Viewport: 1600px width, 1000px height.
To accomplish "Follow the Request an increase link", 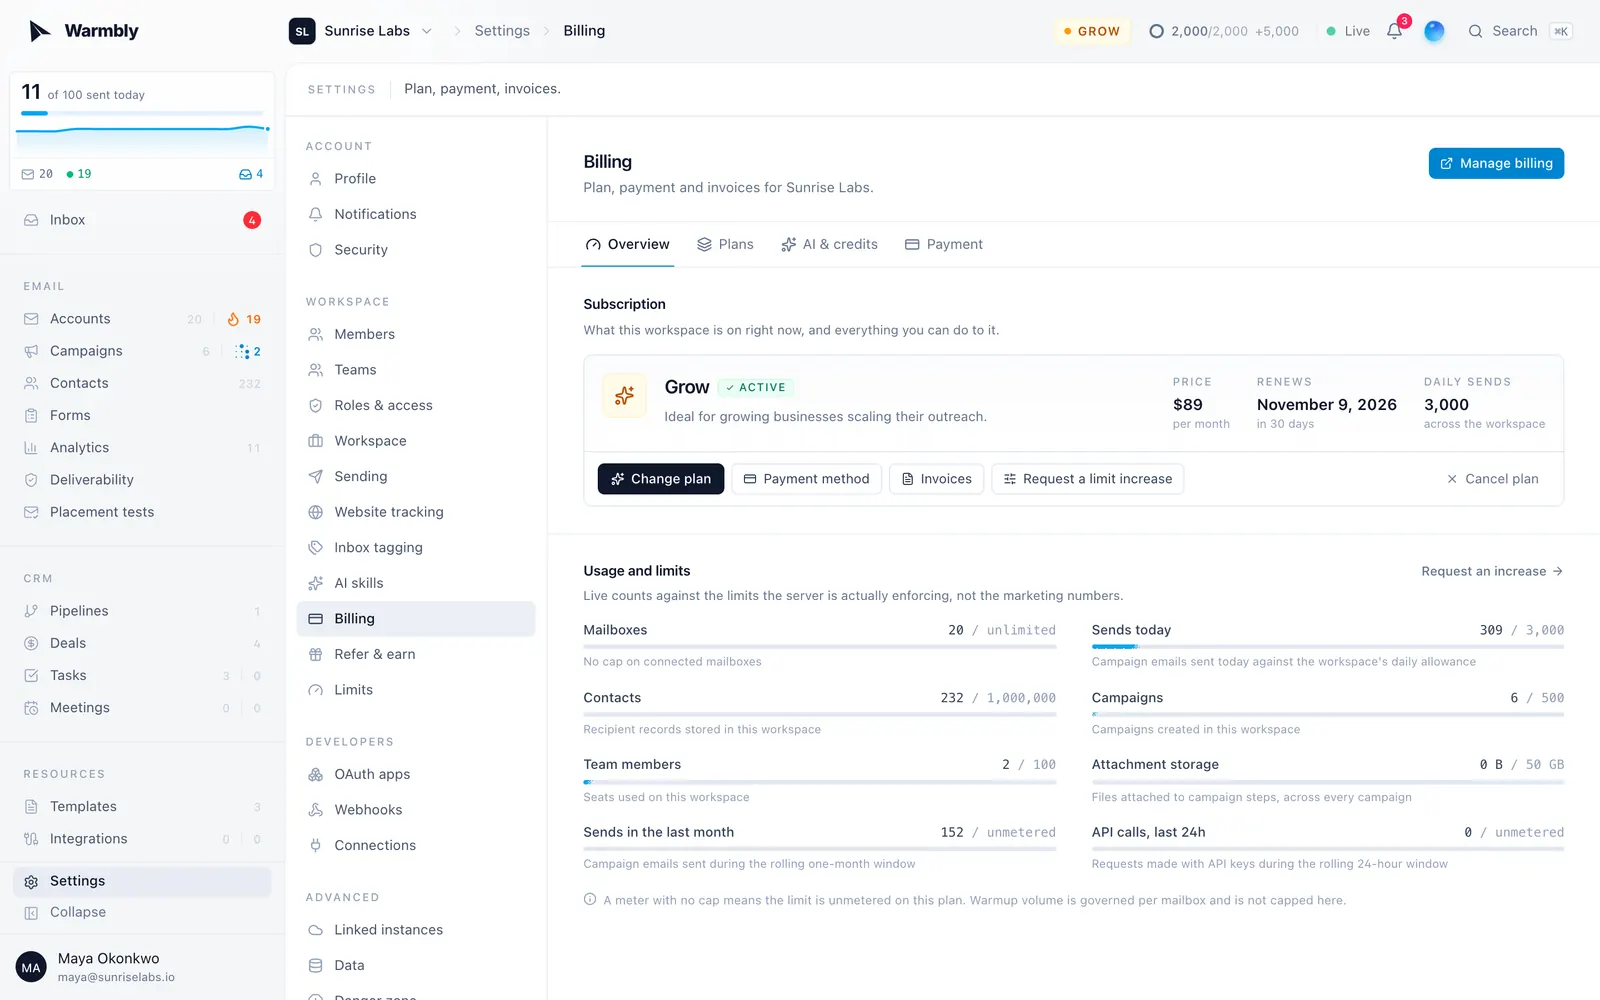I will pyautogui.click(x=1492, y=571).
